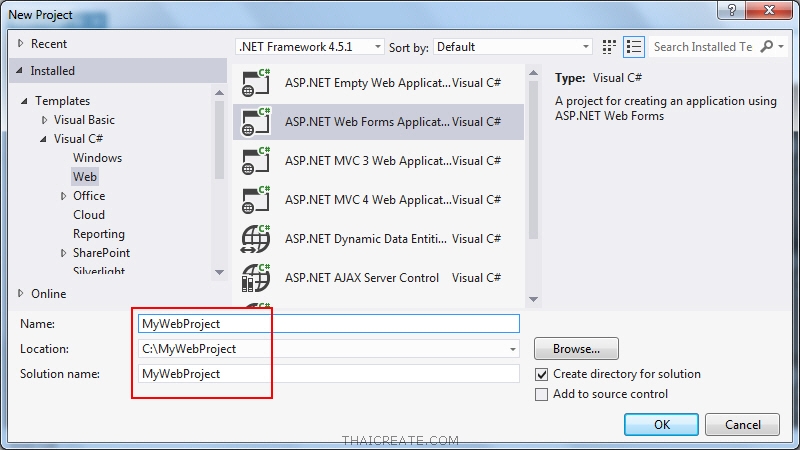This screenshot has height=450, width=800.
Task: Click the Cancel button
Action: click(x=742, y=424)
